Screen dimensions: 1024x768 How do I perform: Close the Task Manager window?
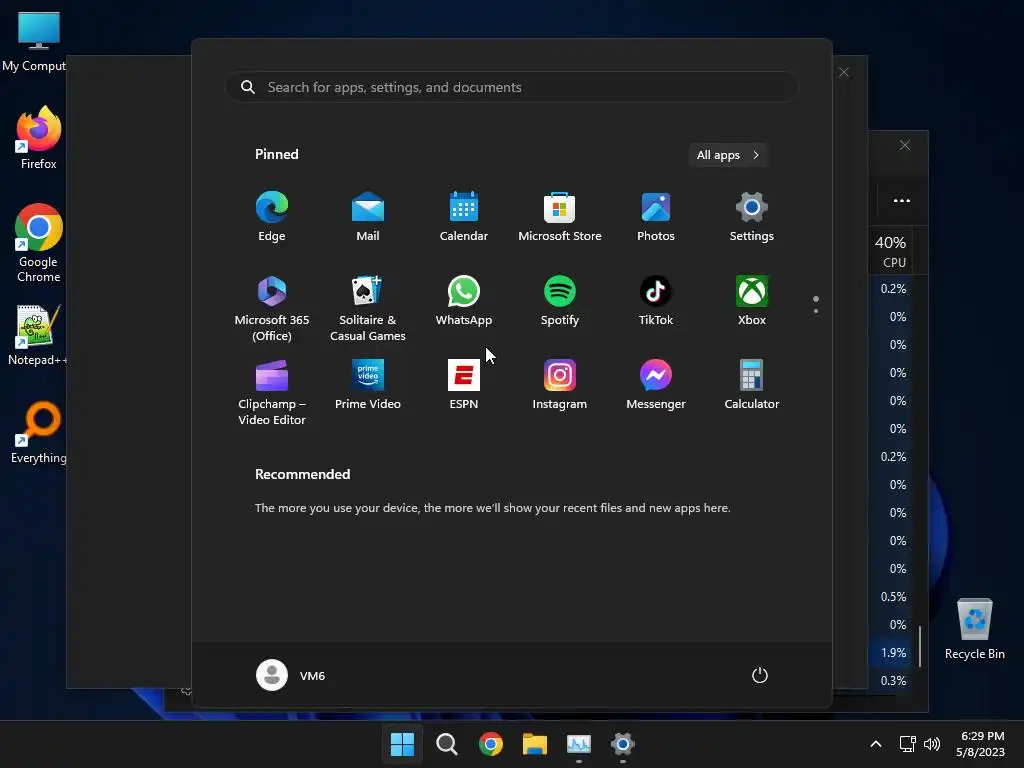[904, 145]
